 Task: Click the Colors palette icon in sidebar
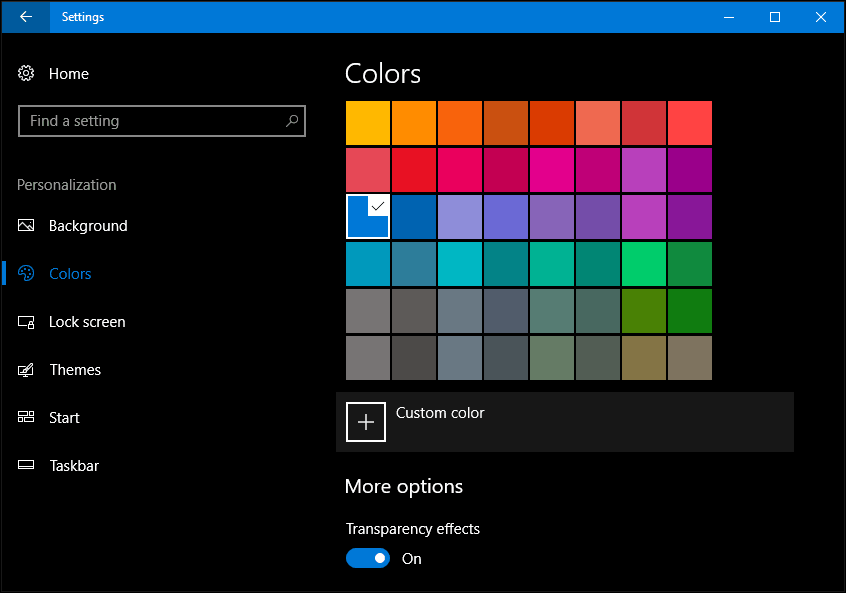point(26,274)
